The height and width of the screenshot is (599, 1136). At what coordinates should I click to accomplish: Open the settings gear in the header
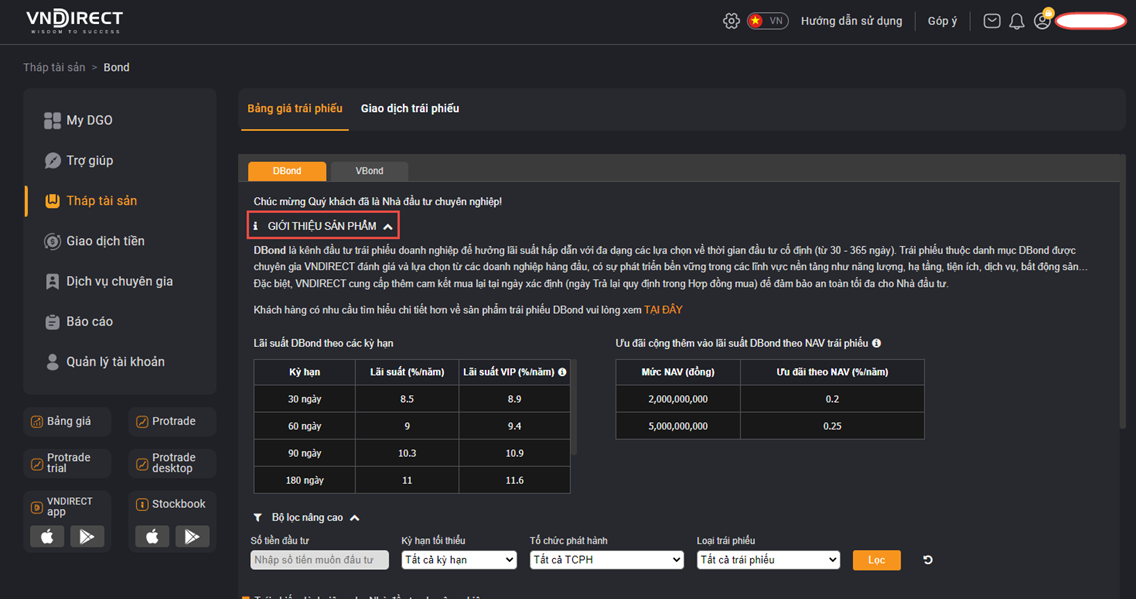coord(731,21)
